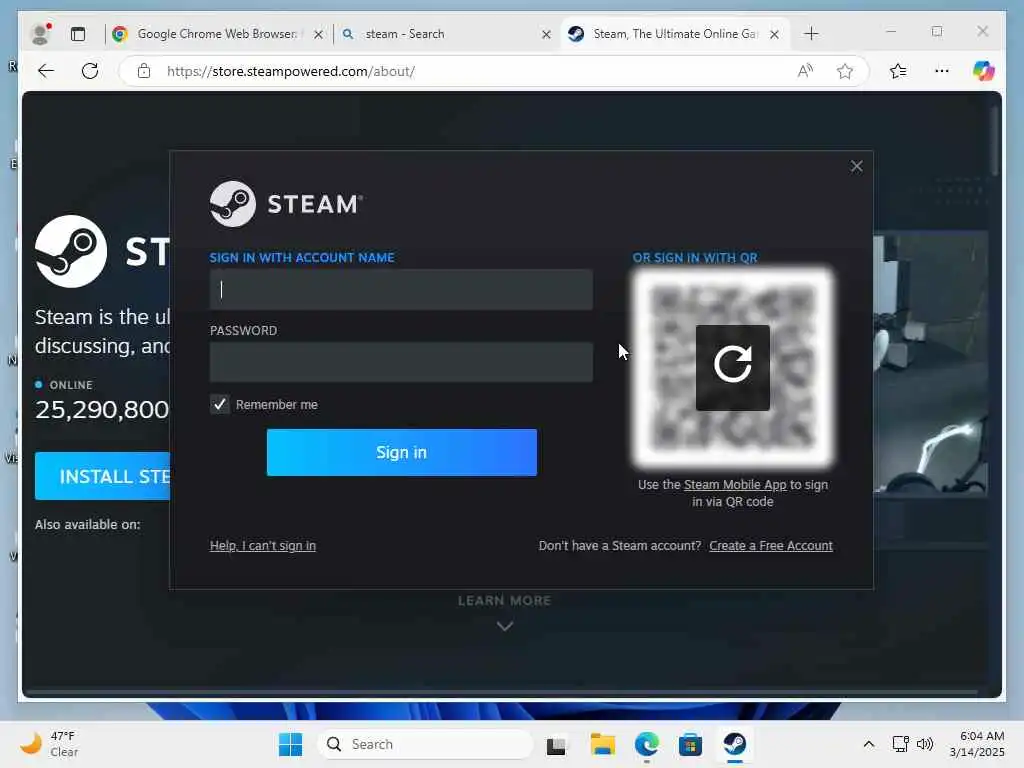
Task: Open Task View from taskbar
Action: [x=556, y=744]
